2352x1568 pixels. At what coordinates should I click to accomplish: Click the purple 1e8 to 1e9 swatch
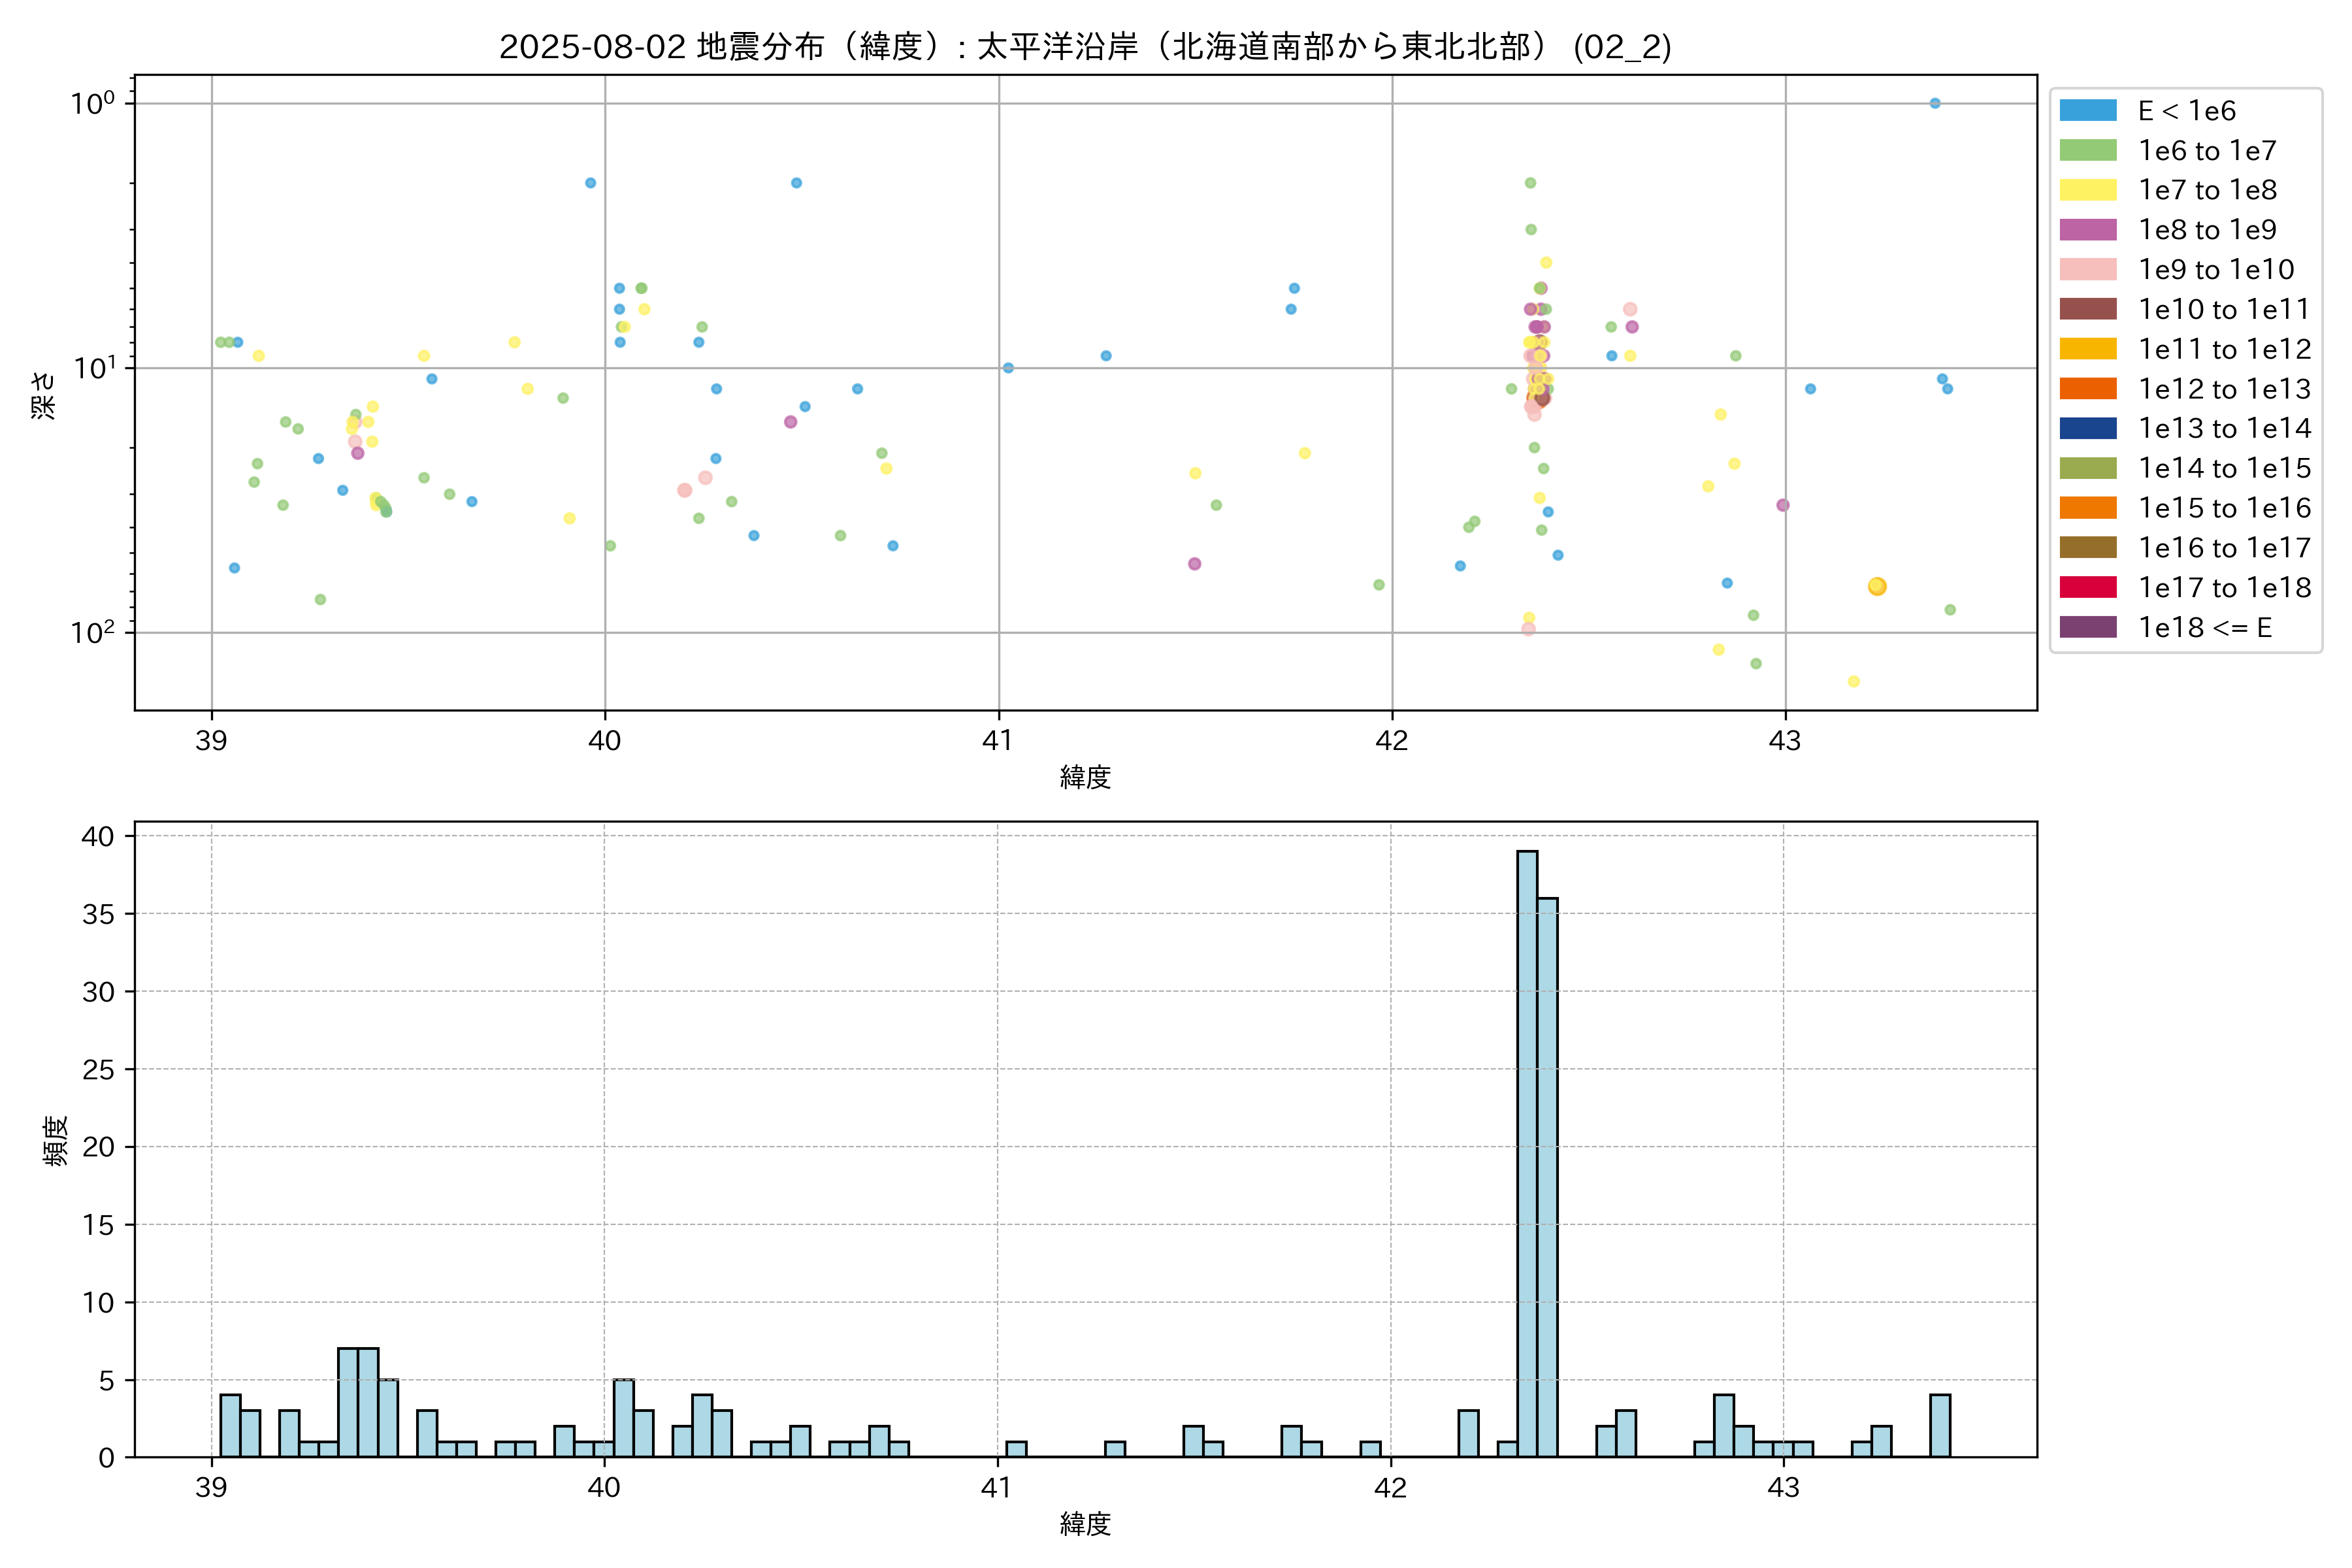tap(2087, 230)
